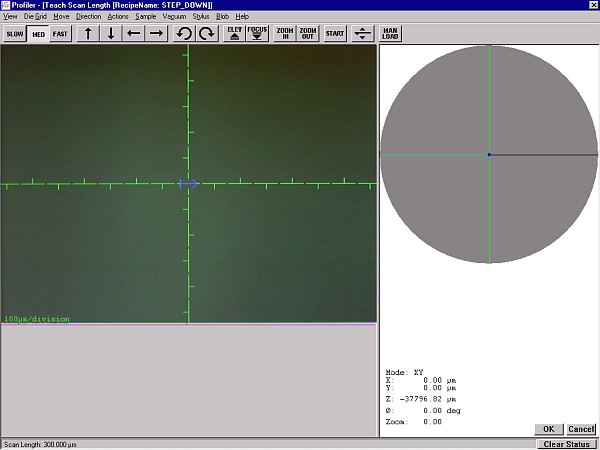The height and width of the screenshot is (450, 600).
Task: Move stage left with arrow icon
Action: point(134,34)
